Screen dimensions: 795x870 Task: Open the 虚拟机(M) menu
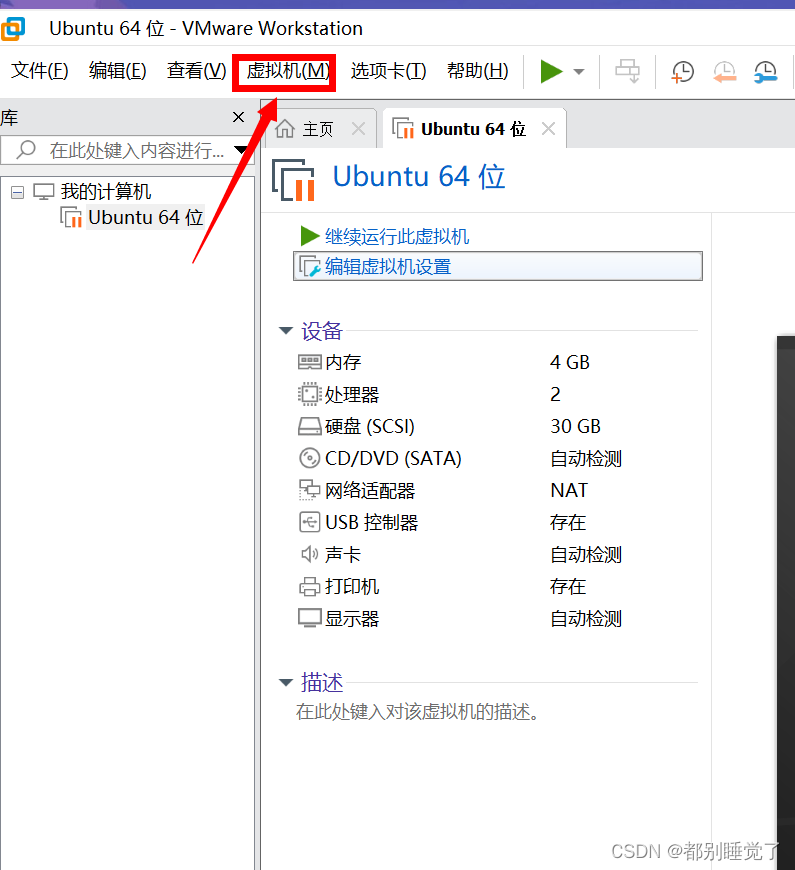click(x=288, y=71)
